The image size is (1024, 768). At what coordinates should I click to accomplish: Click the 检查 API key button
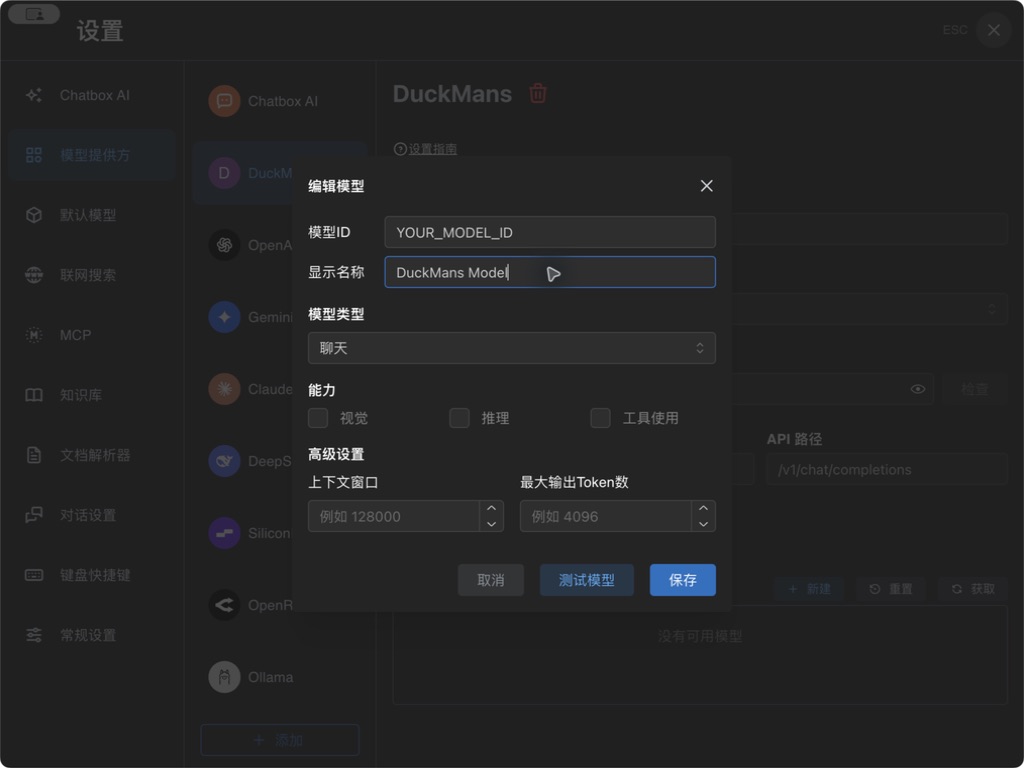pos(975,389)
